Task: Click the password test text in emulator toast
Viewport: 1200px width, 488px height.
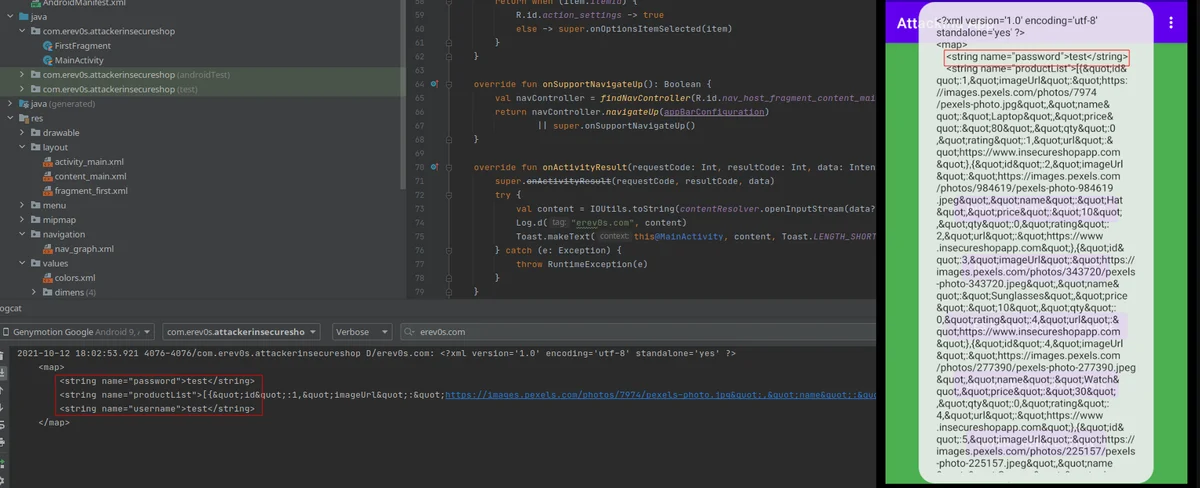Action: [1037, 57]
